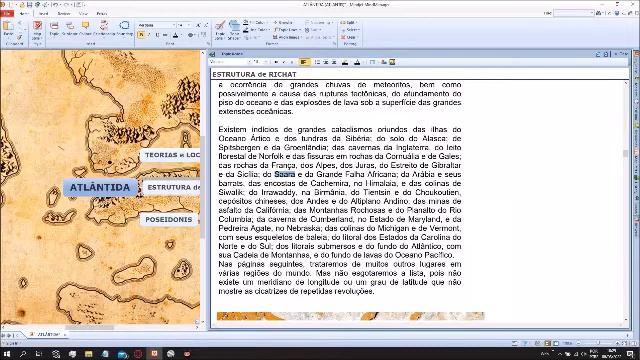Toggle Strikethrough in the ribbon Font group
Image resolution: width=640 pixels, height=360 pixels.
[x=165, y=35]
